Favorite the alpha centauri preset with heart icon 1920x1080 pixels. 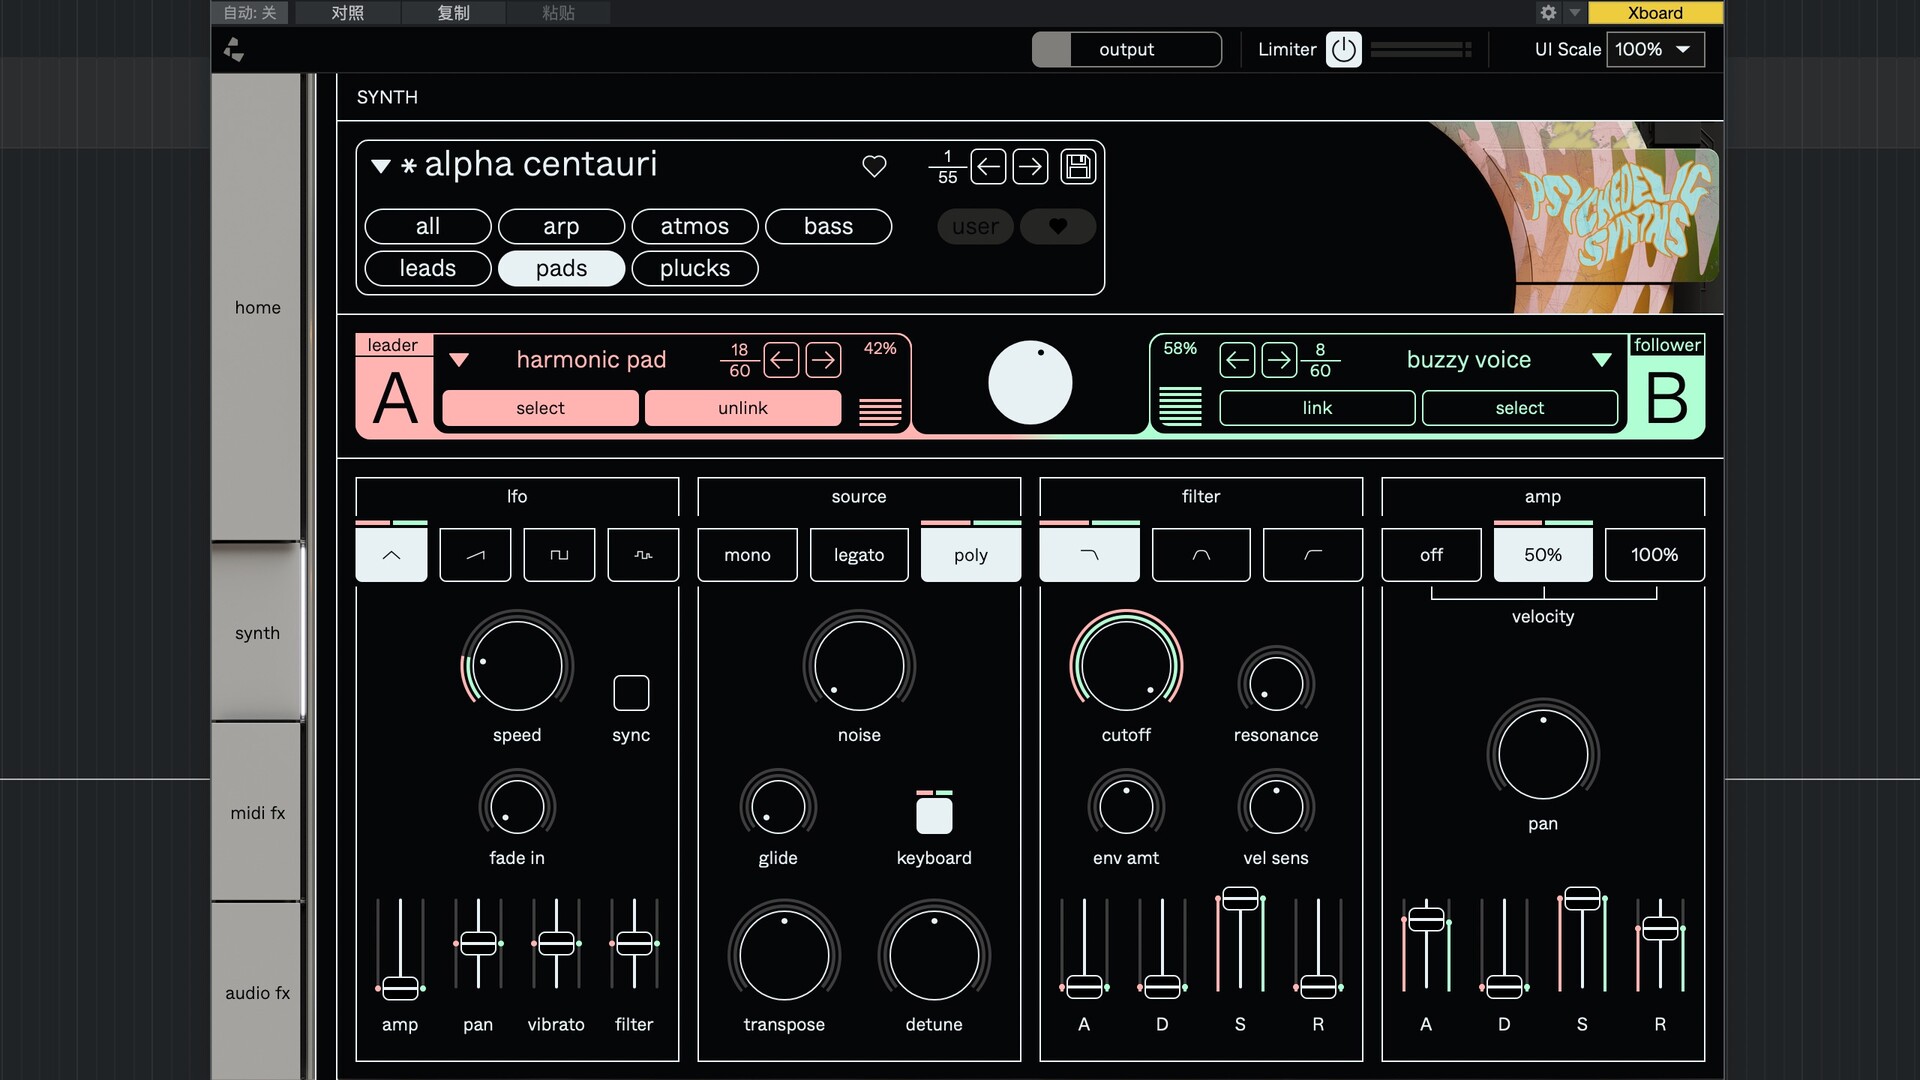[874, 166]
